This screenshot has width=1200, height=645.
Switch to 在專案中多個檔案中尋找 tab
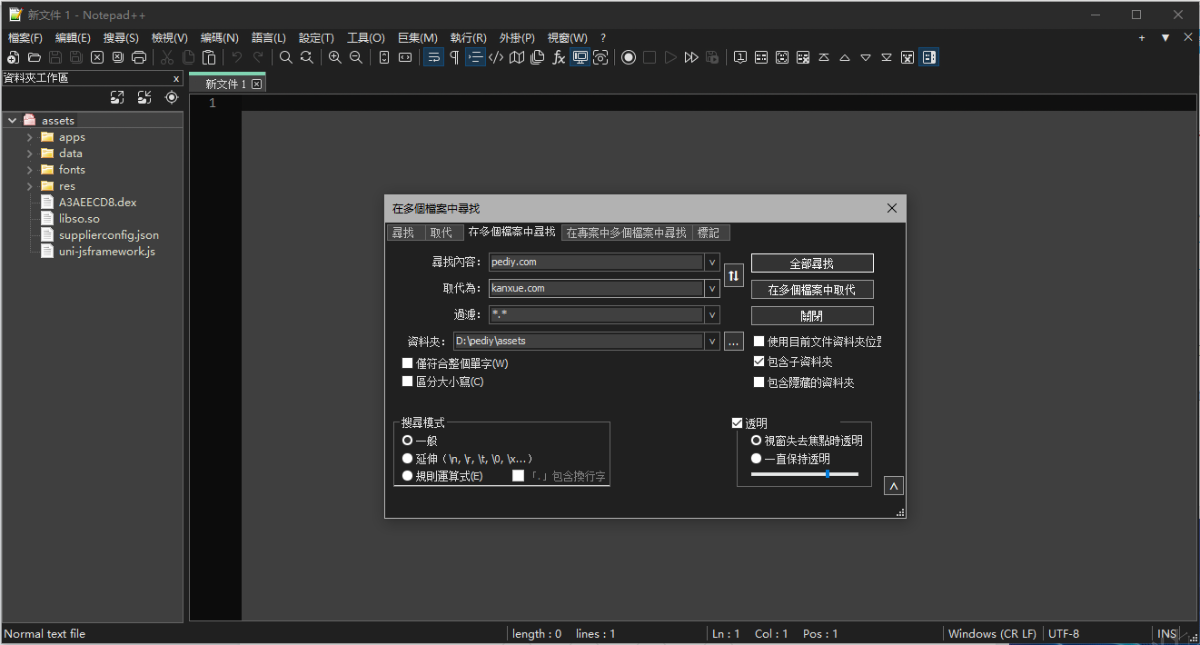(626, 232)
